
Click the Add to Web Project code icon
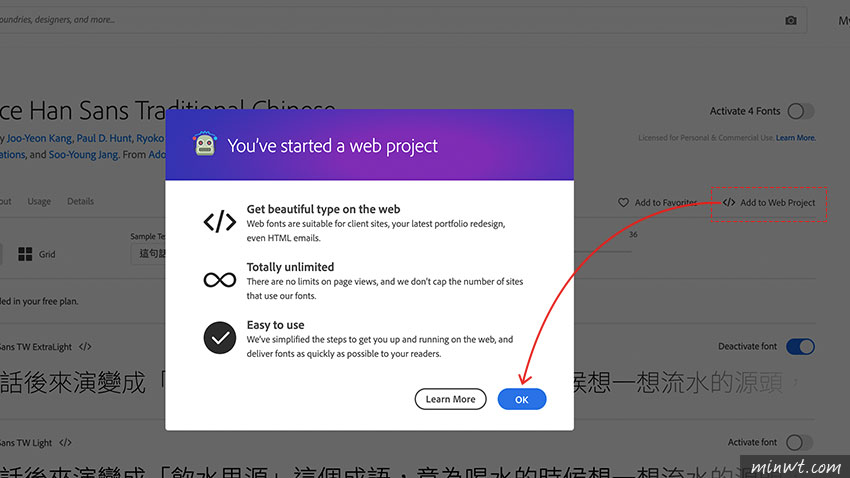coord(729,202)
